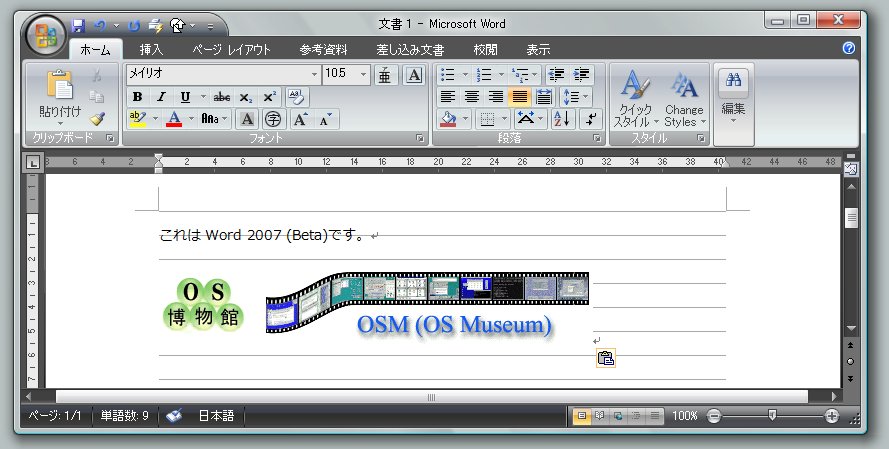Click the character shading icon

[247, 119]
